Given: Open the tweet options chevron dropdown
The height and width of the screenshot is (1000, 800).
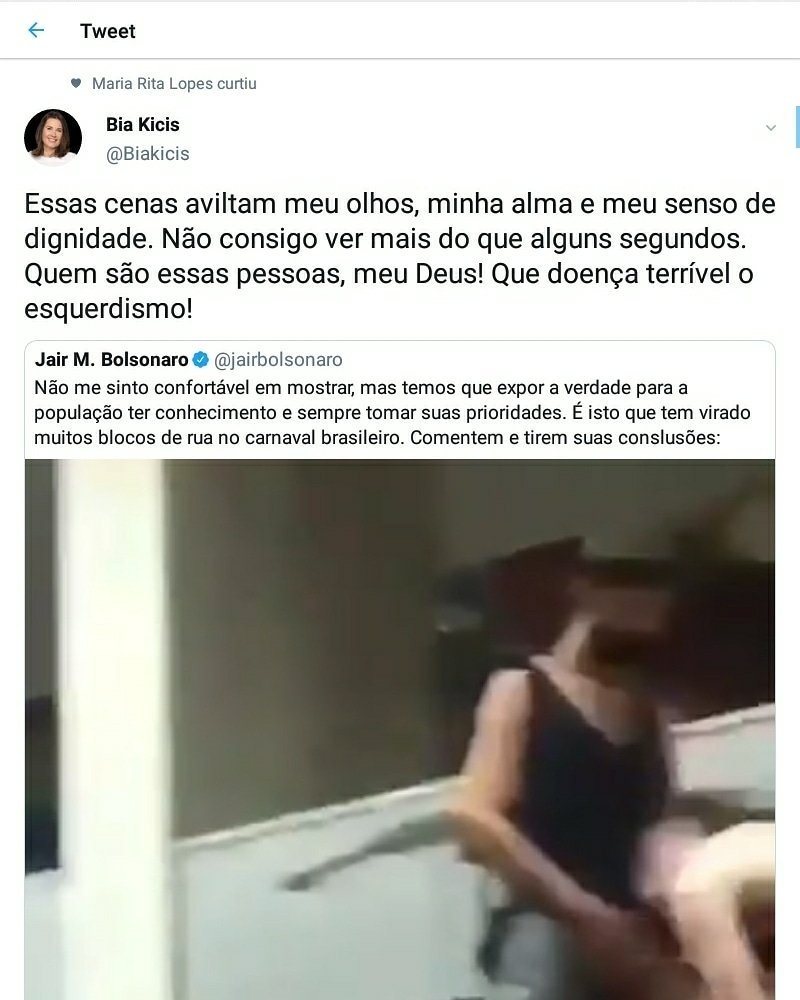Looking at the screenshot, I should (x=771, y=128).
